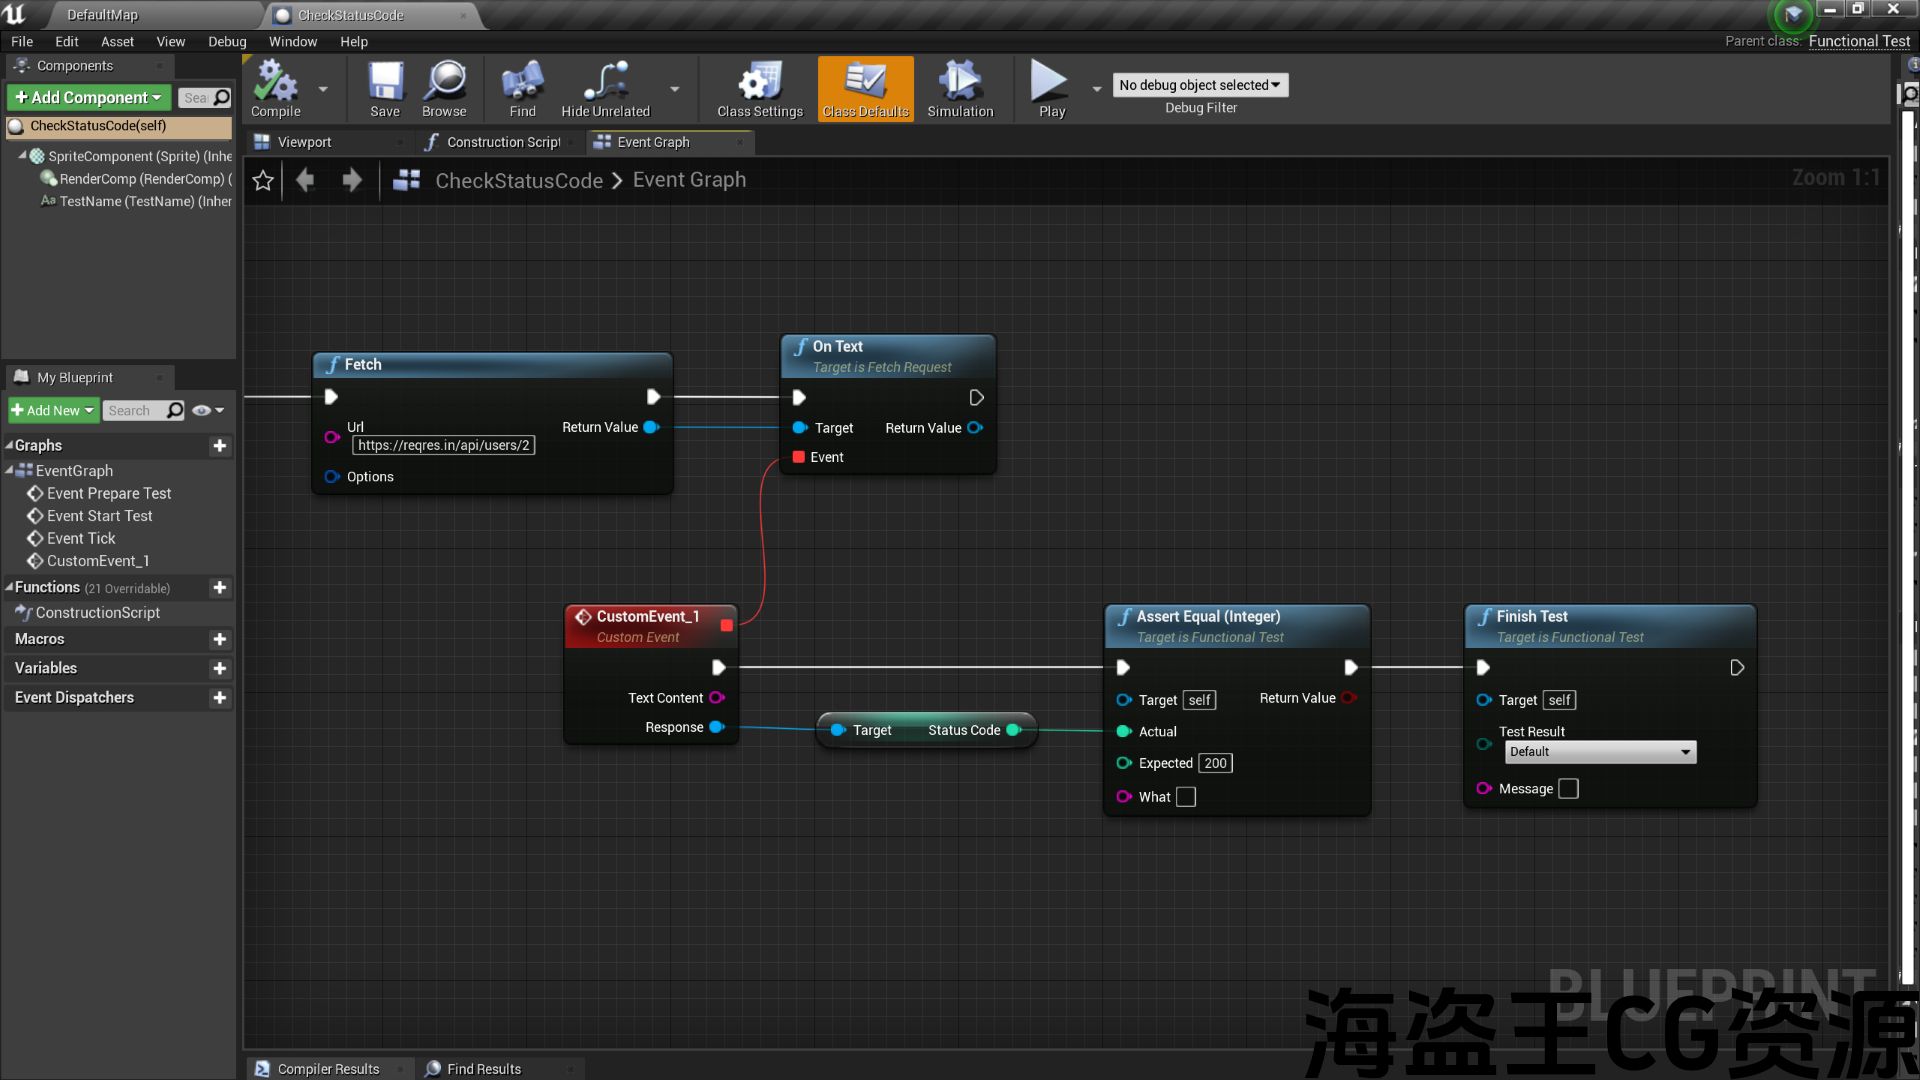Open Functional Test parent class link
This screenshot has width=1920, height=1080.
(x=1859, y=41)
